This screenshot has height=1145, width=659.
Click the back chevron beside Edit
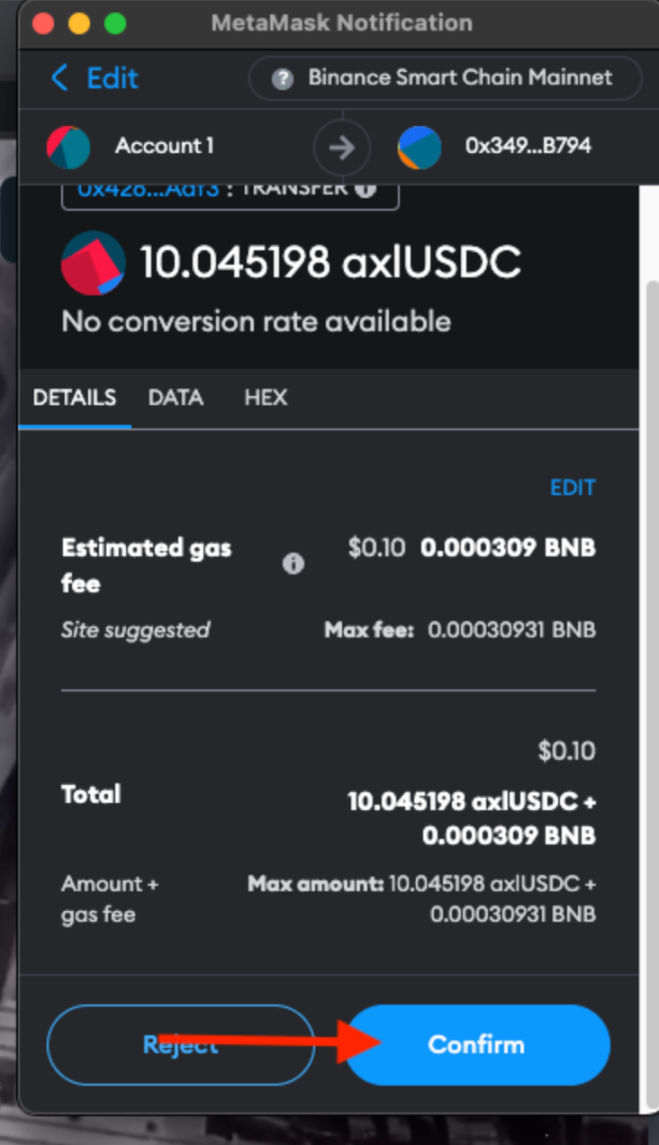60,78
